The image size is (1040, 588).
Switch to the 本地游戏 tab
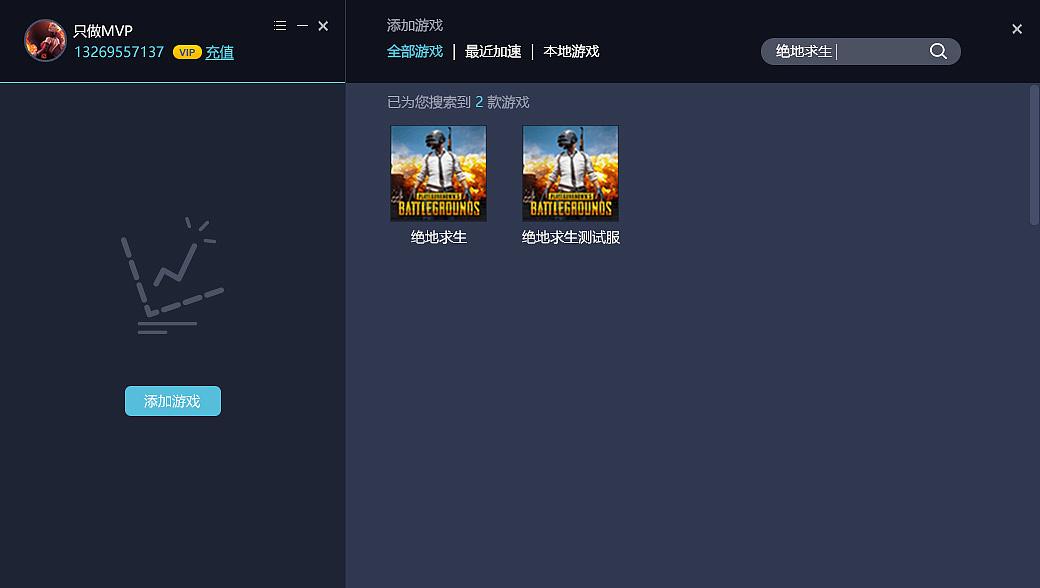point(571,52)
